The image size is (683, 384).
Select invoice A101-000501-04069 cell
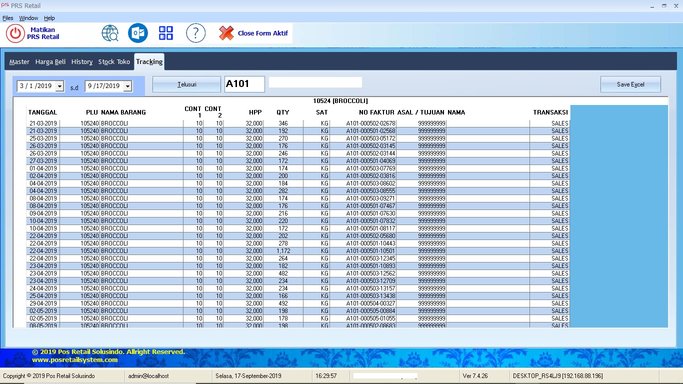[x=371, y=161]
